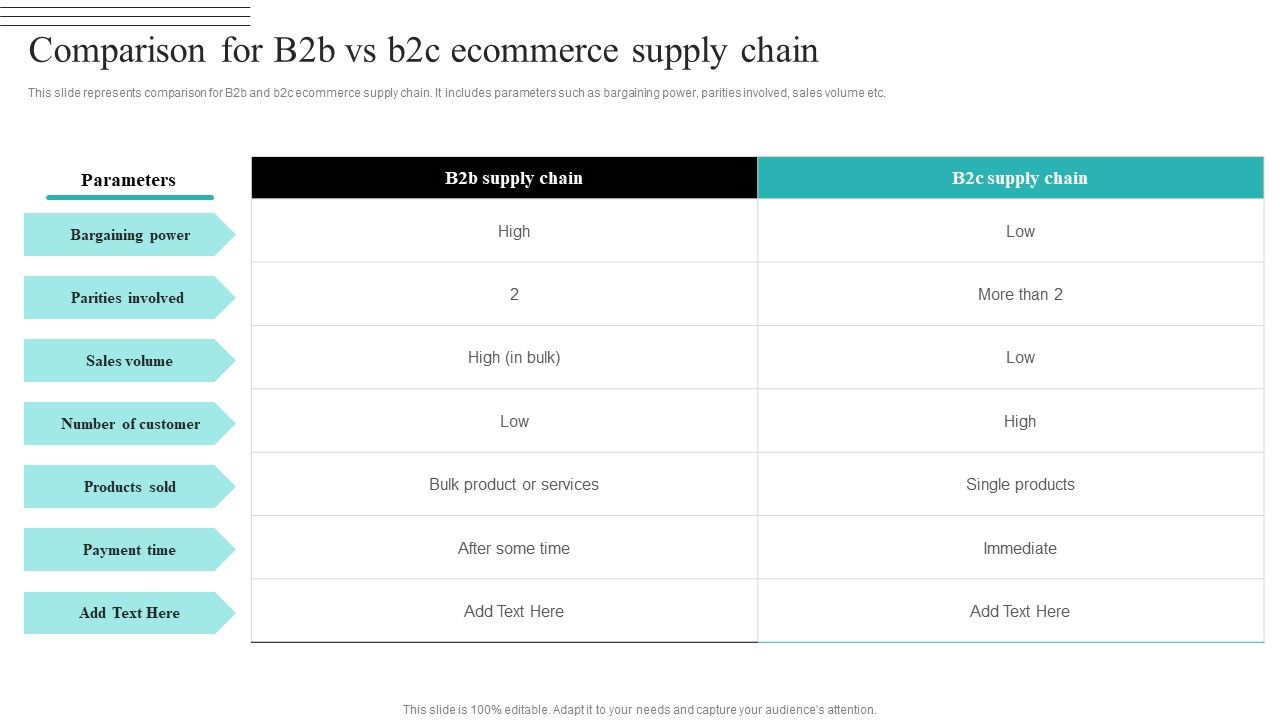Click the footer note about editable slide
Viewport: 1280px width, 720px height.
(x=639, y=710)
